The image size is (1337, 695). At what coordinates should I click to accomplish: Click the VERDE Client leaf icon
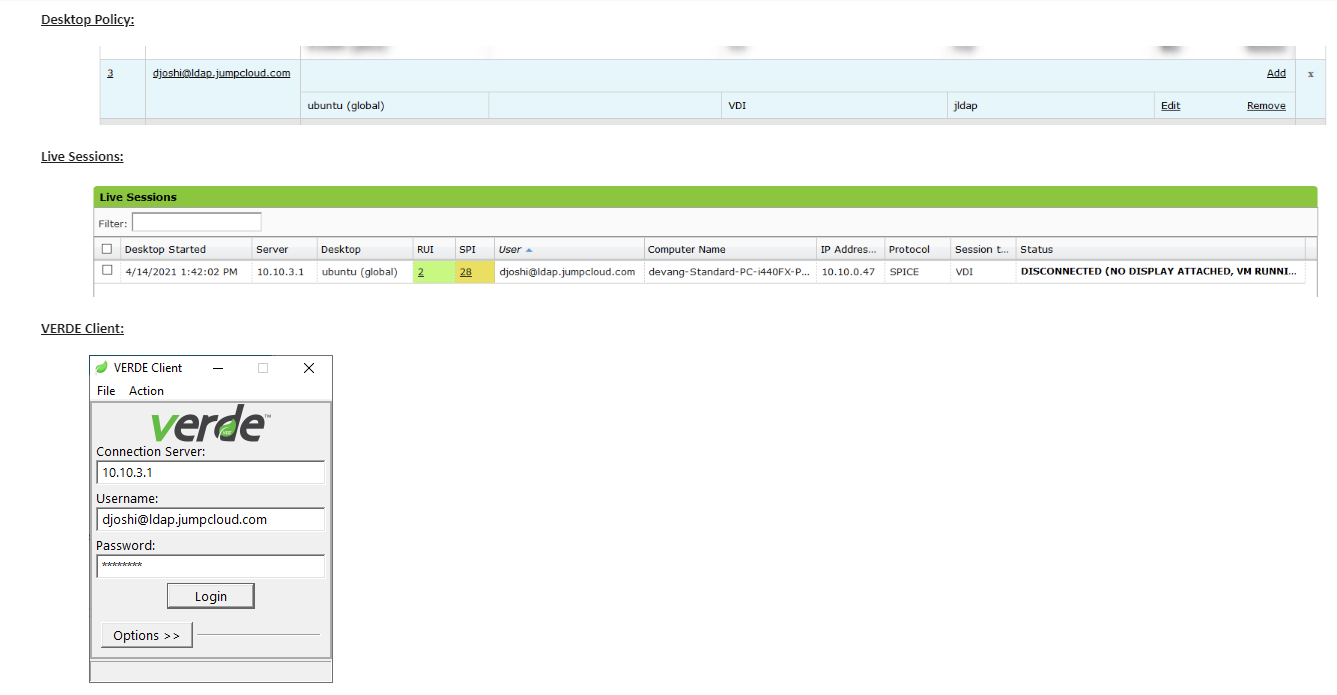tap(101, 368)
